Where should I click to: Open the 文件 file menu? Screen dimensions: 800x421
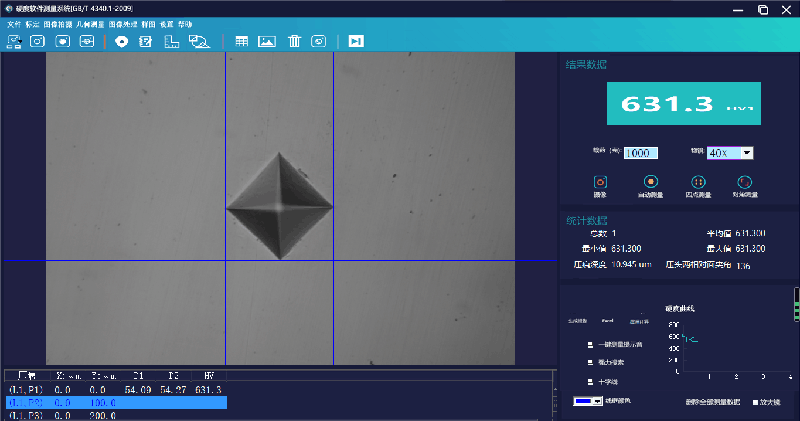coord(14,23)
